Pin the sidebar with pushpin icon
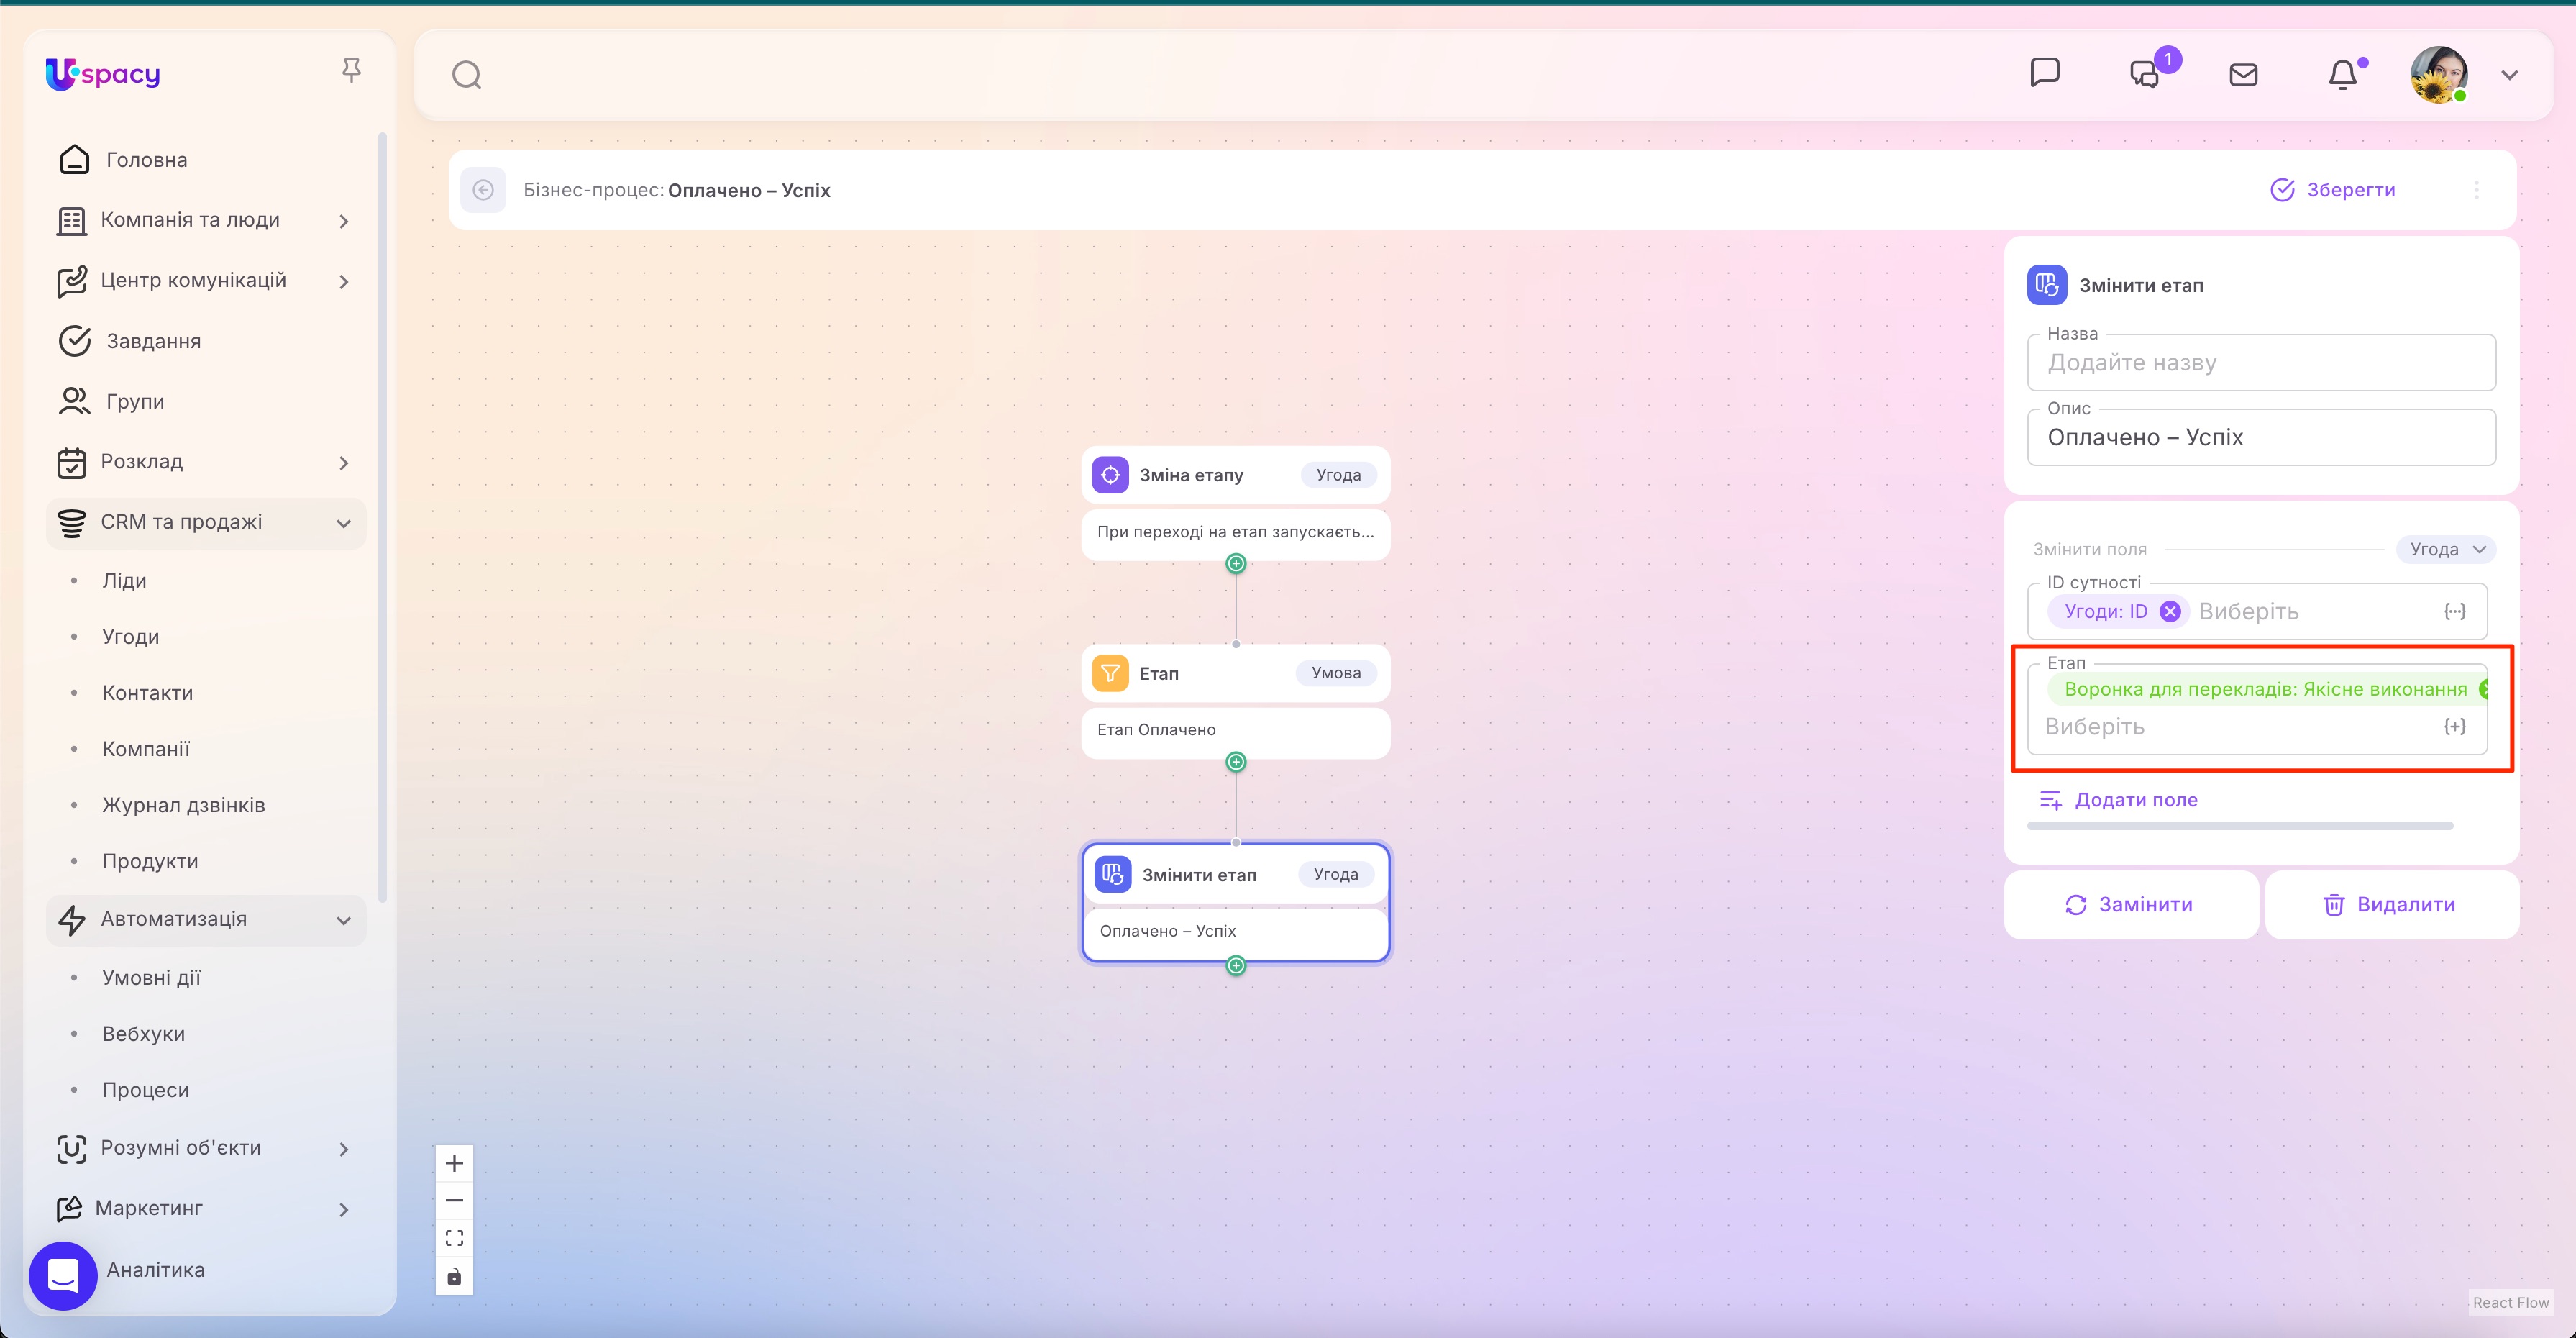The height and width of the screenshot is (1338, 2576). tap(351, 70)
